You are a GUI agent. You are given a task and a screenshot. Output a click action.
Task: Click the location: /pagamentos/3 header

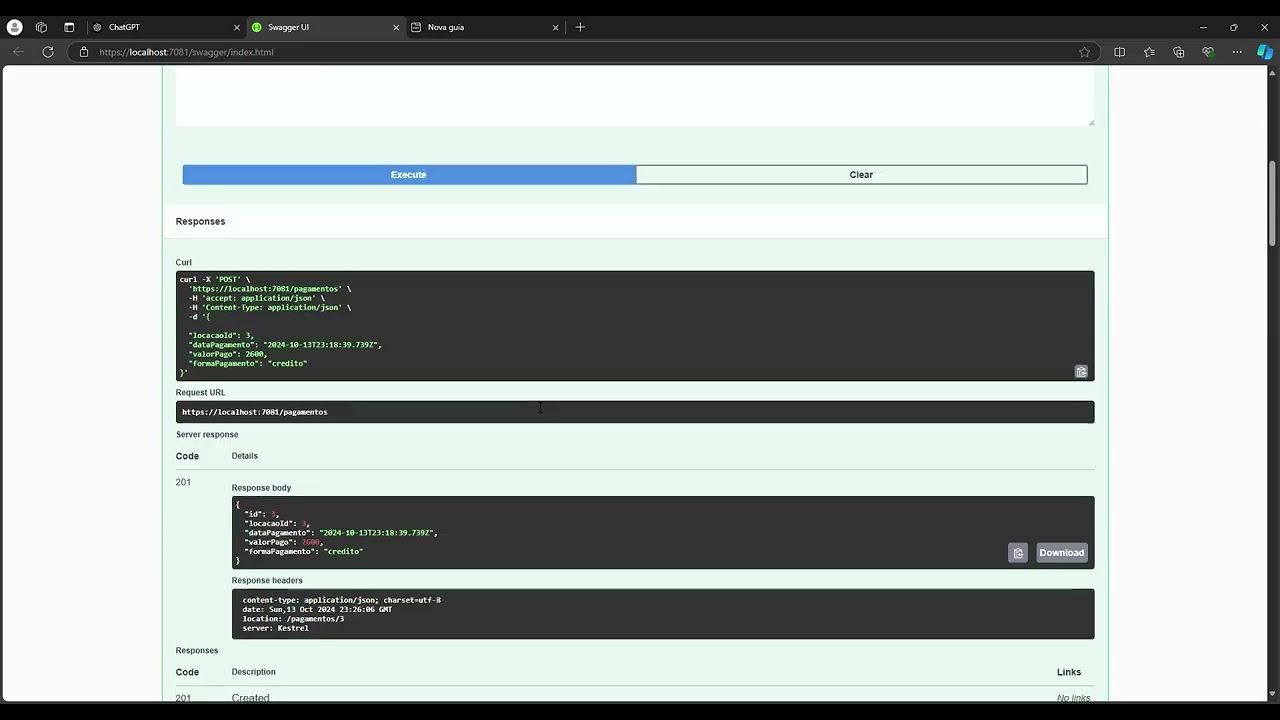293,619
